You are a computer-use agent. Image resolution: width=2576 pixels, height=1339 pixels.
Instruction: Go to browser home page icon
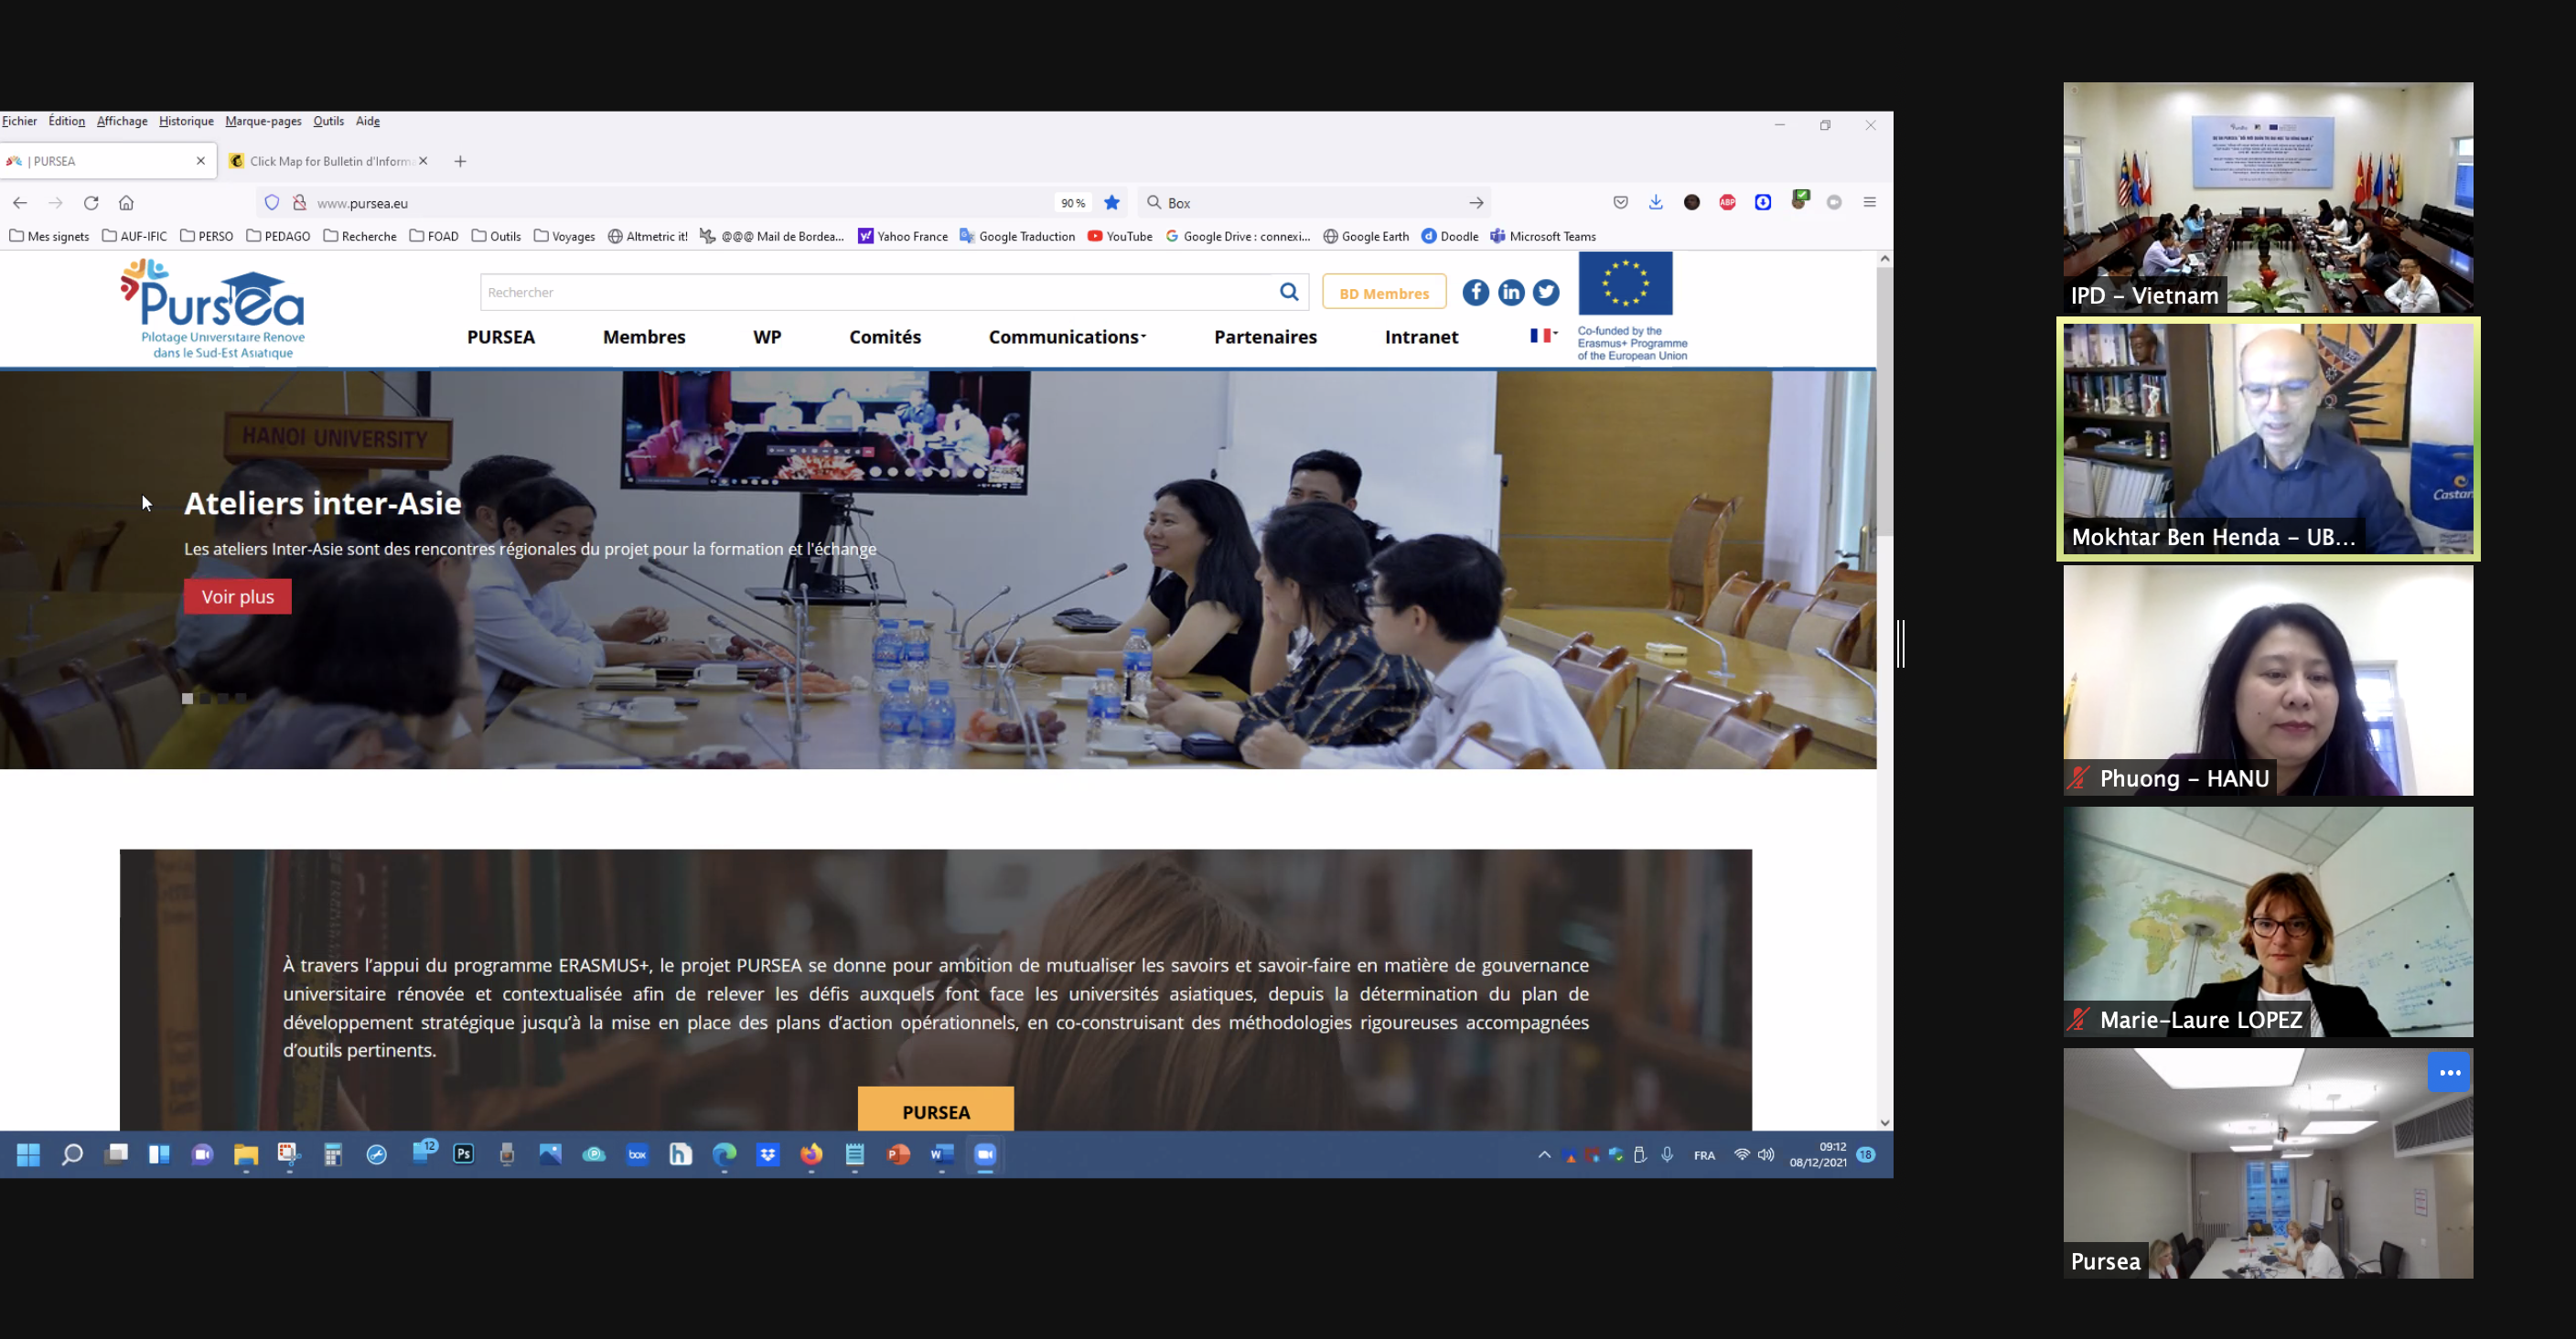click(126, 203)
